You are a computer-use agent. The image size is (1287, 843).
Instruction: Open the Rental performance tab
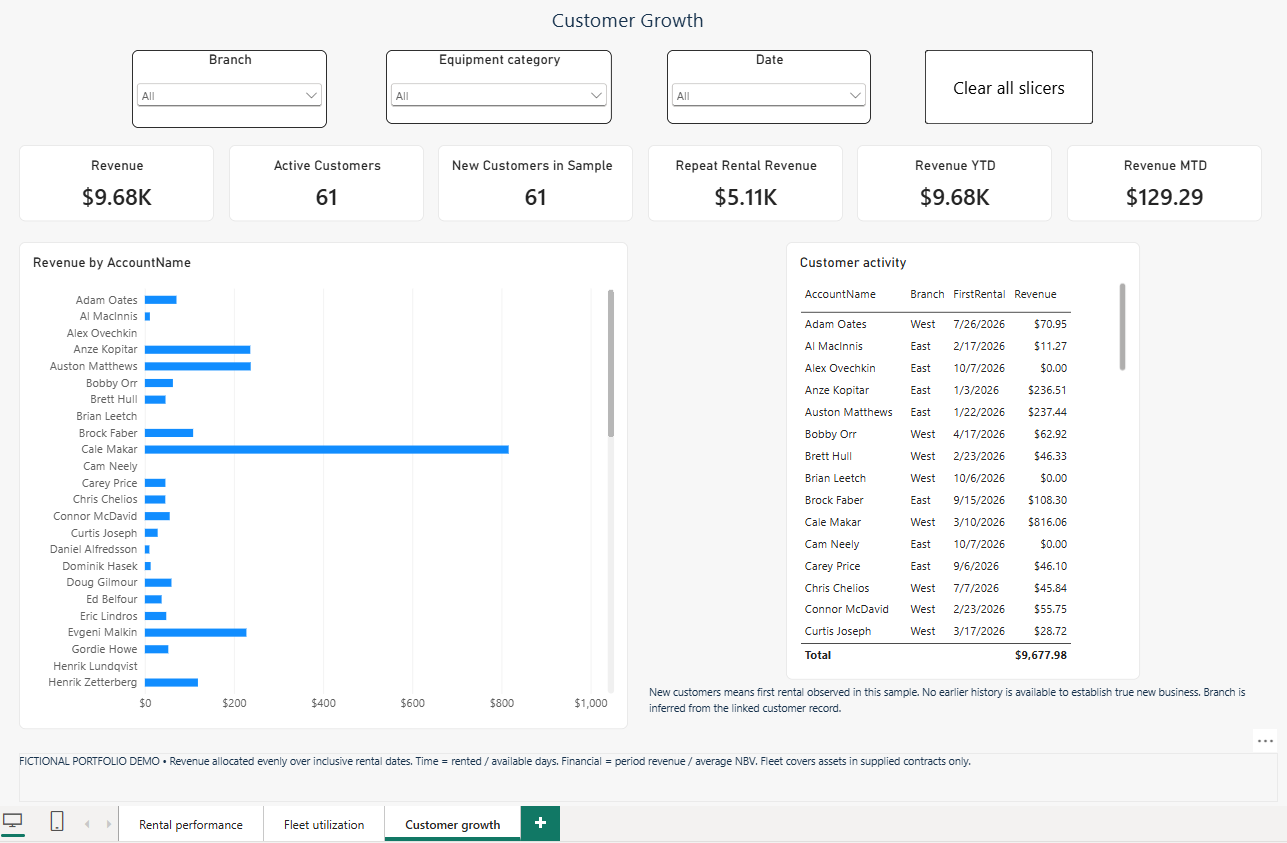[x=191, y=825]
